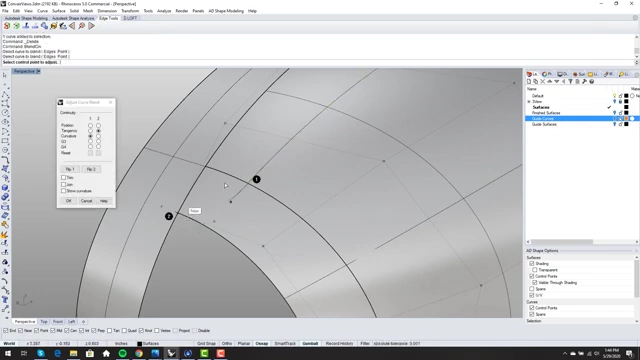Select Position continuity radio for curve 1

(x=90, y=125)
